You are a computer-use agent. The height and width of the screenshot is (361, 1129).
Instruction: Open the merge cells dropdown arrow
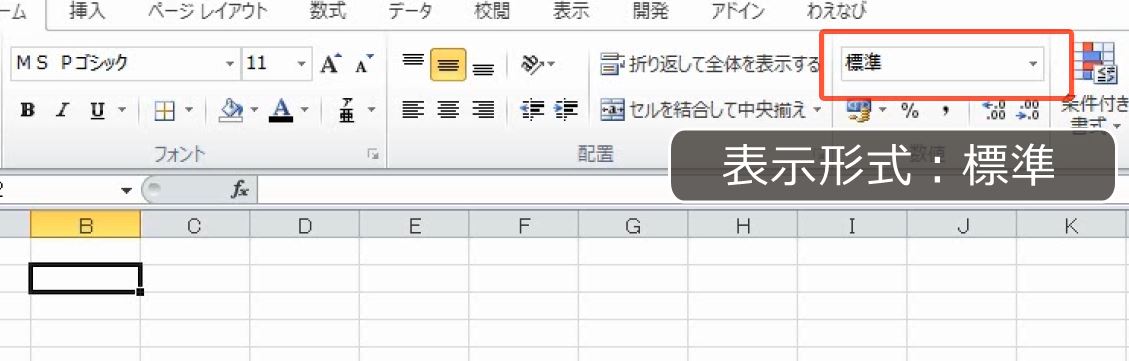click(818, 110)
